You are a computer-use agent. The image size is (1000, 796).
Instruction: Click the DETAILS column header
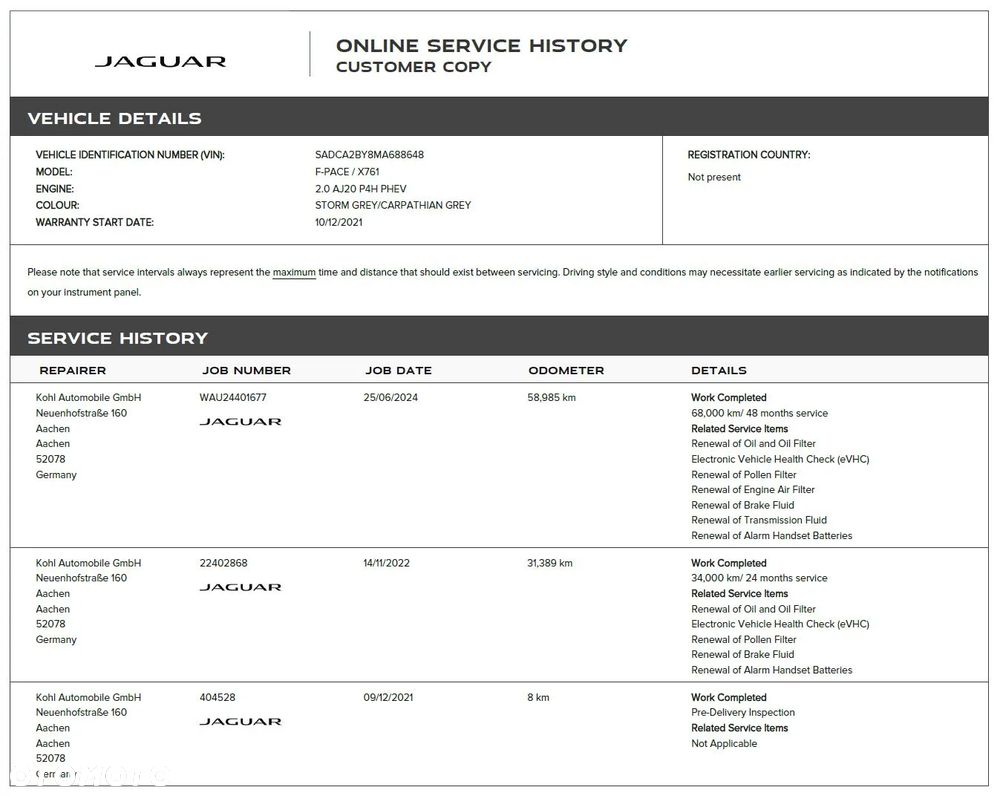tap(719, 371)
